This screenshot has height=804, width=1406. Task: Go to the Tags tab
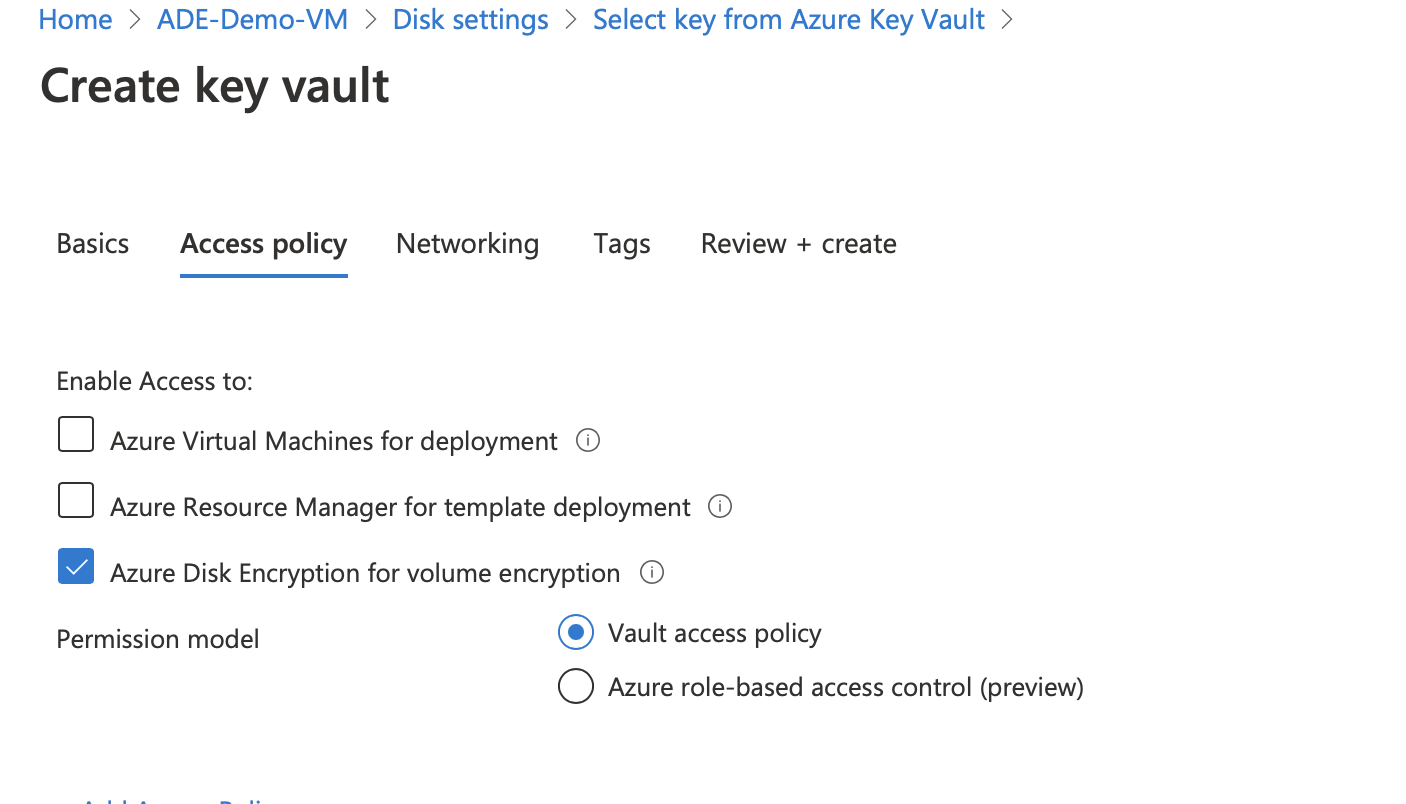(x=622, y=243)
